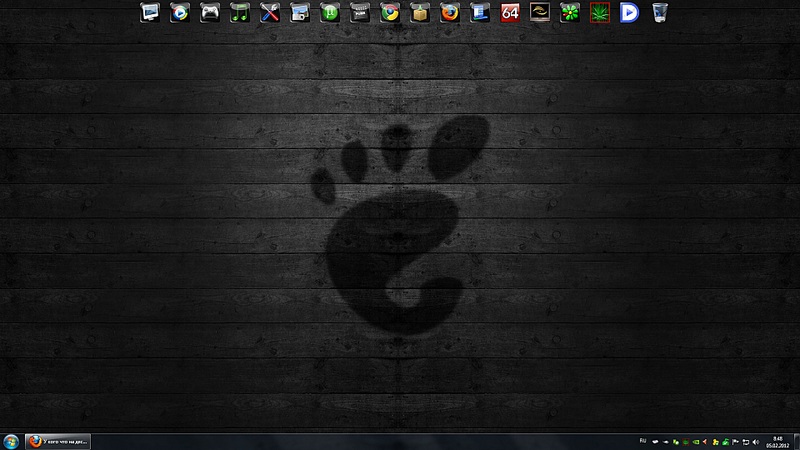
Task: Open the red 64 dock icon
Action: [x=510, y=12]
